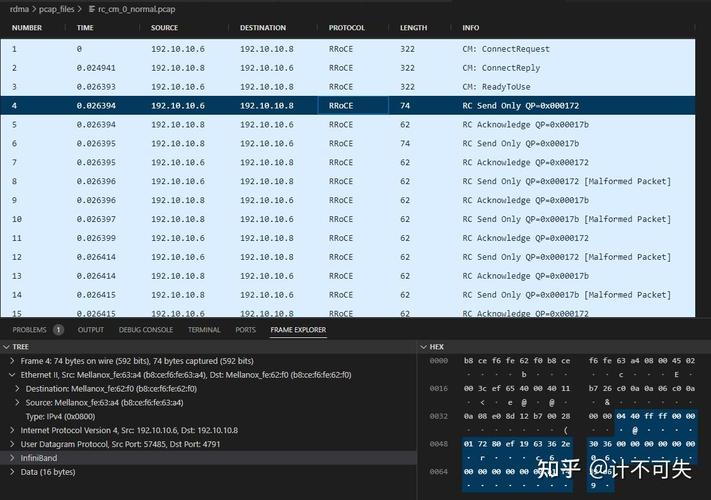The image size is (711, 500).
Task: Switch to the PORTS tab
Action: click(x=245, y=330)
